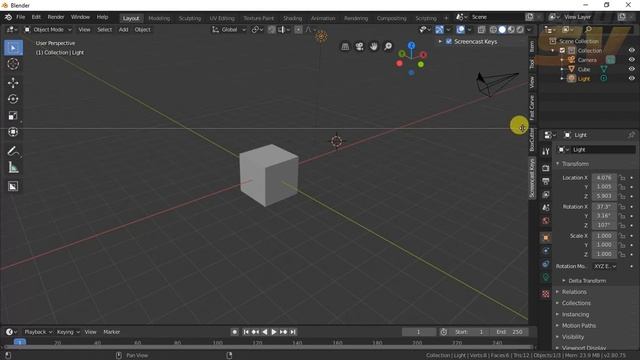Hide the Camera via its eye icon
This screenshot has height=360, width=640.
click(x=631, y=60)
